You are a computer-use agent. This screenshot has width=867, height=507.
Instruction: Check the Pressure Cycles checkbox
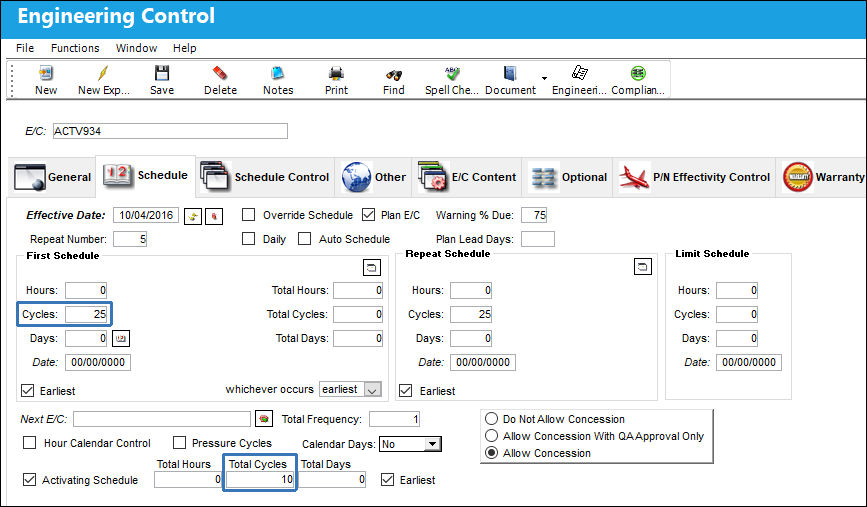179,442
